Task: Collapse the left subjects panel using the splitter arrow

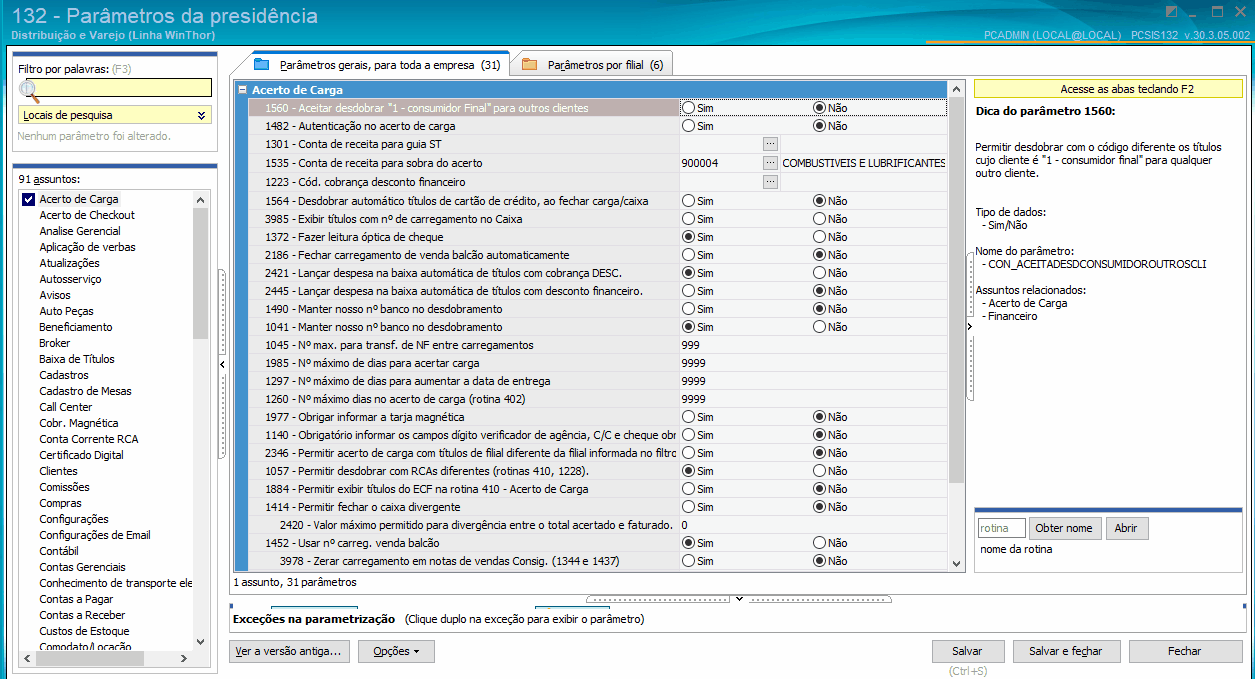Action: coord(222,365)
